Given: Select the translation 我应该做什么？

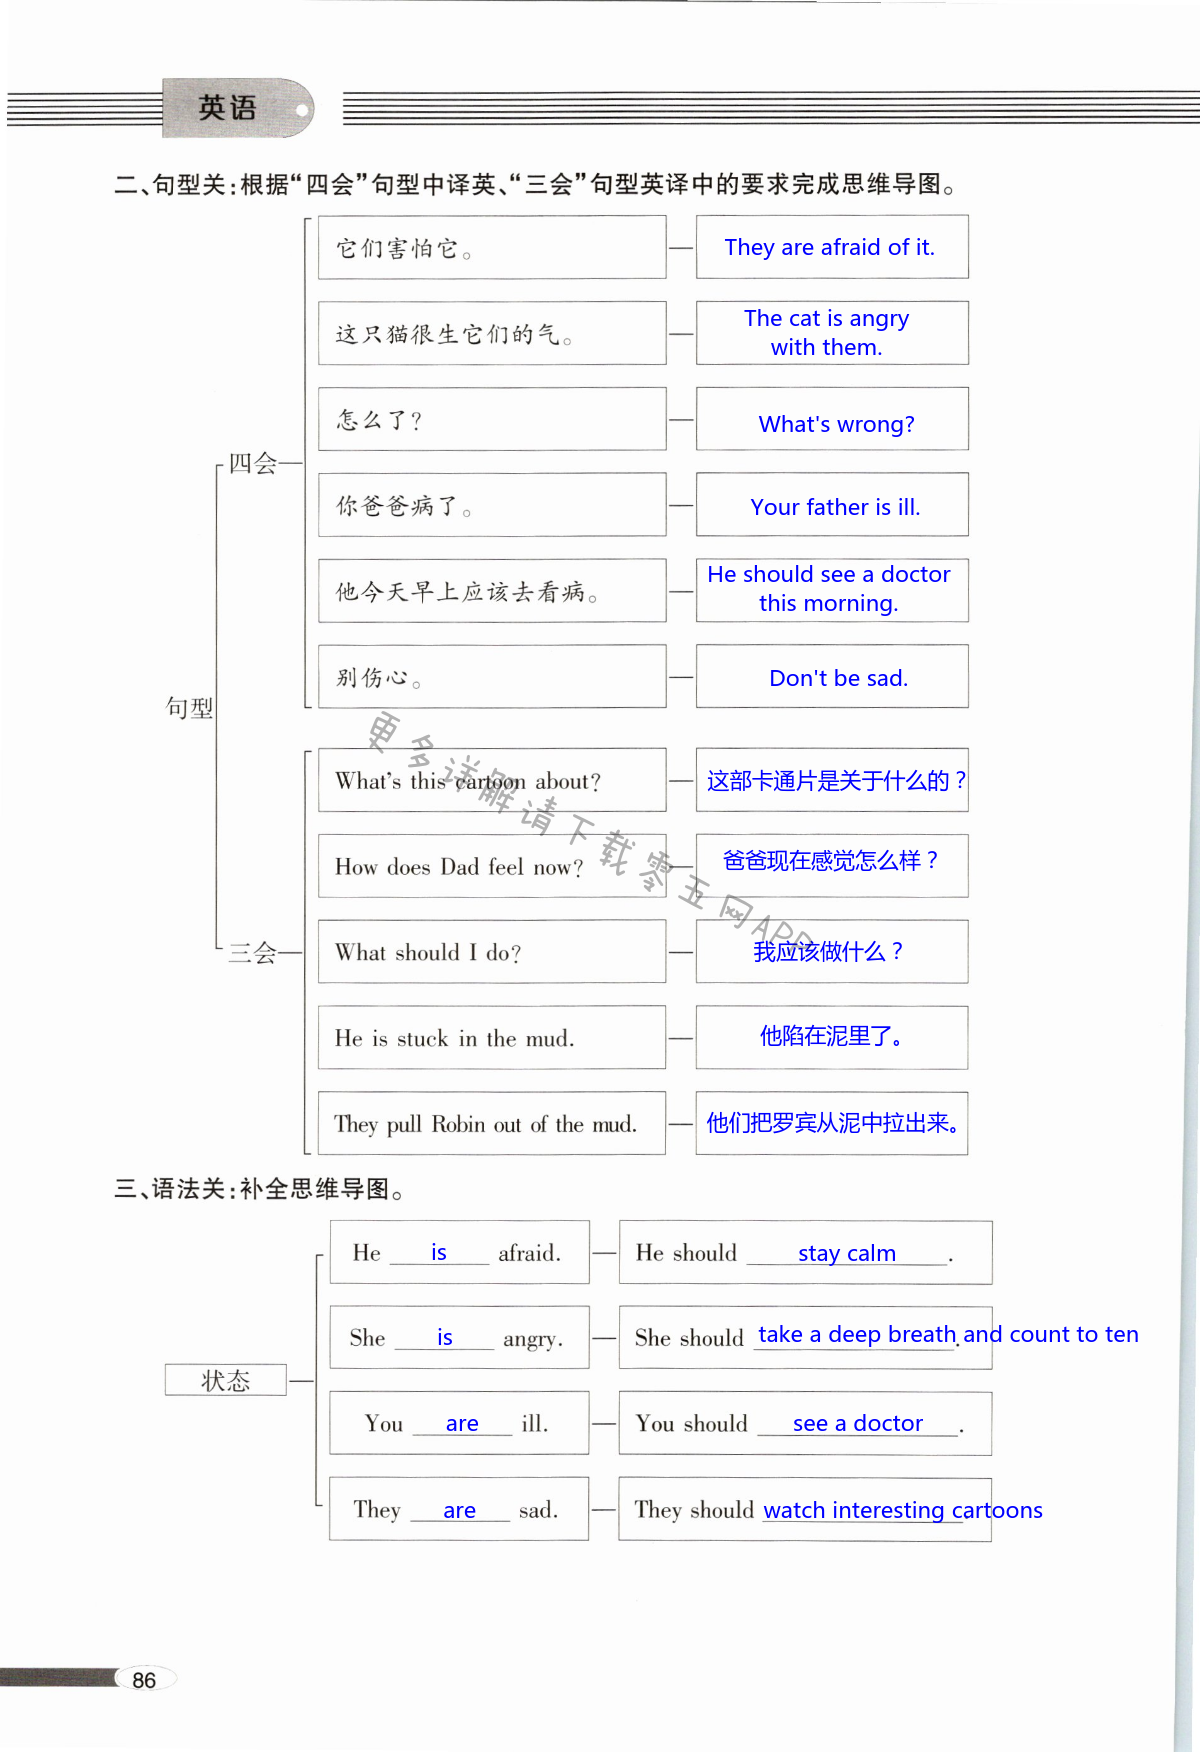Looking at the screenshot, I should (x=830, y=951).
